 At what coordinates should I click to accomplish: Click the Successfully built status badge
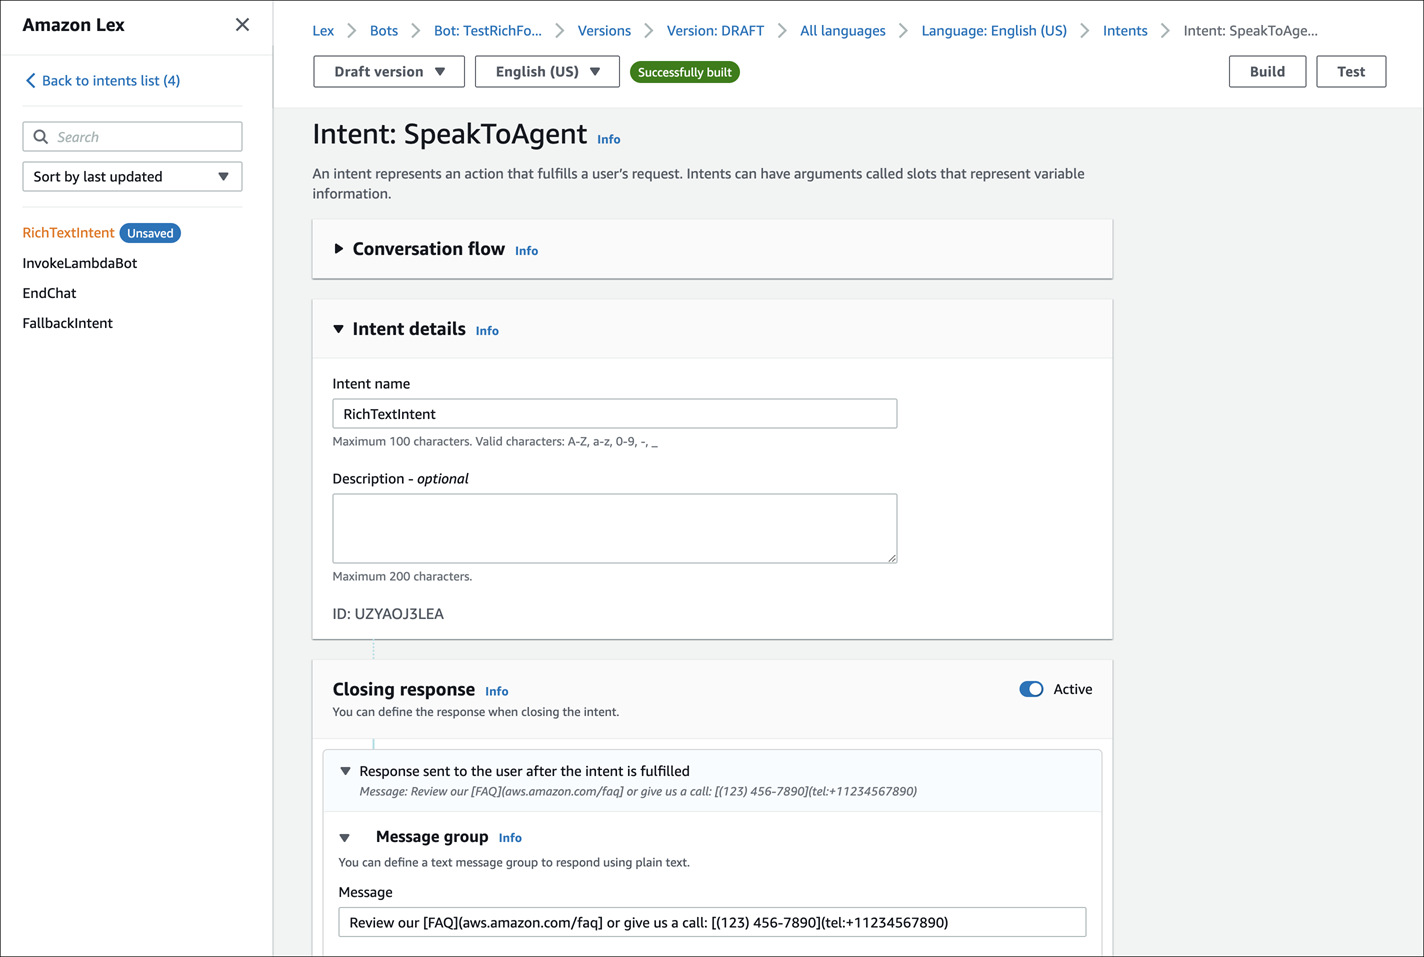[684, 71]
